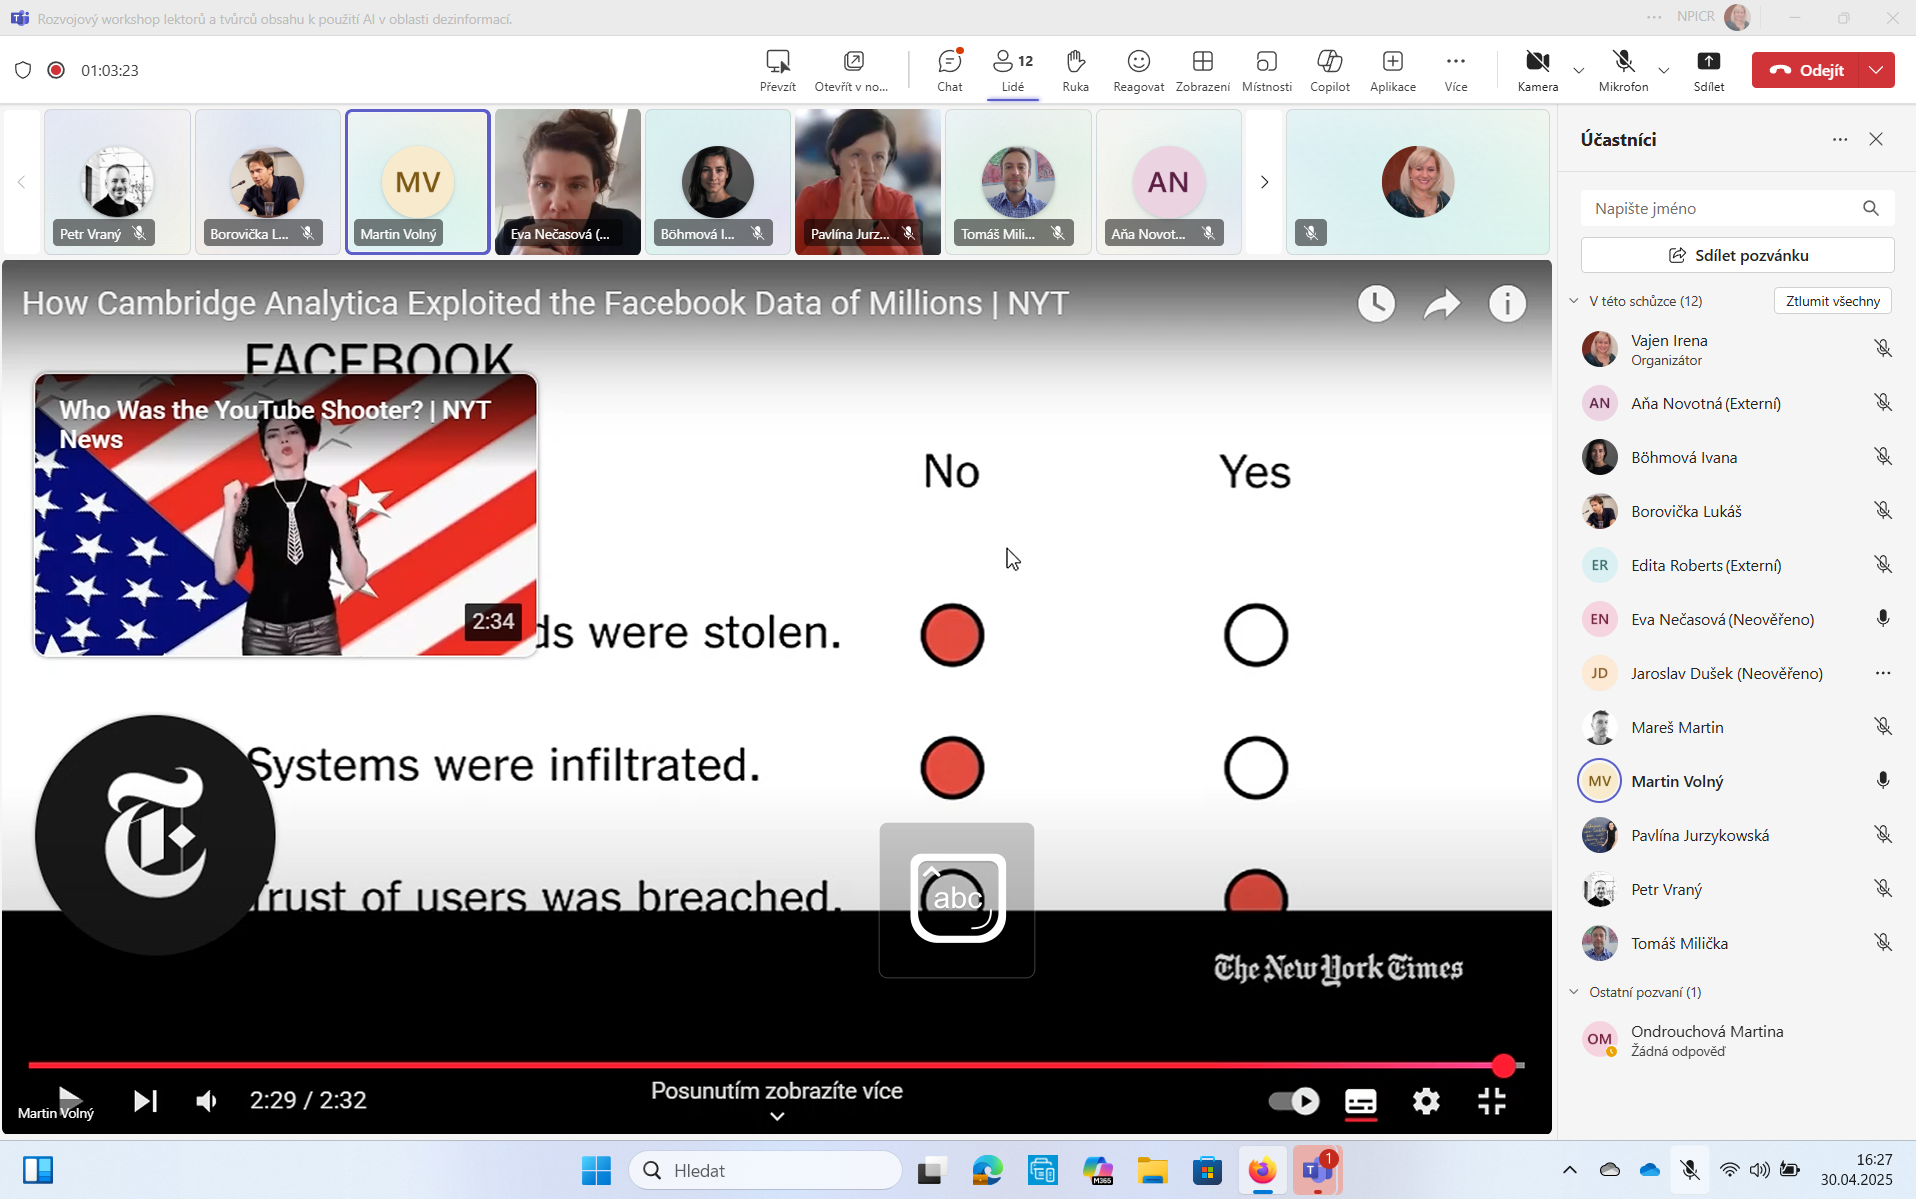Collapse Ostatní pozvaní section
The image size is (1916, 1199).
tap(1574, 992)
